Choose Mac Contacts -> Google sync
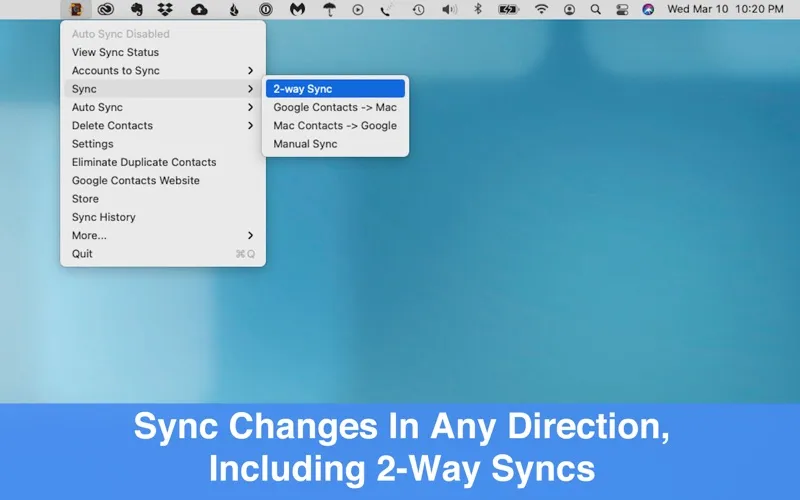Viewport: 800px width, 500px height. click(x=334, y=126)
